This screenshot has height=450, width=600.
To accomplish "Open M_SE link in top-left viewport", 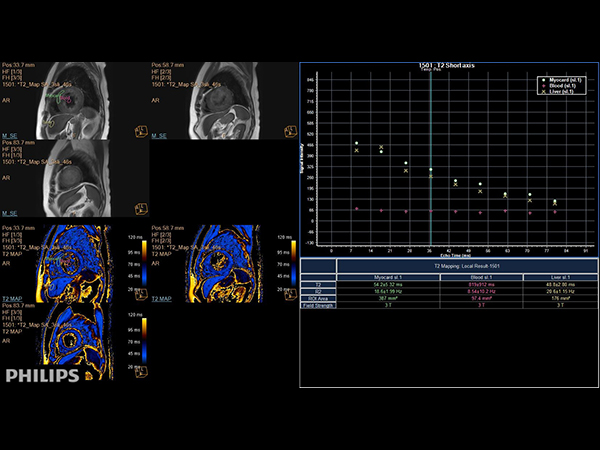I will (9, 133).
